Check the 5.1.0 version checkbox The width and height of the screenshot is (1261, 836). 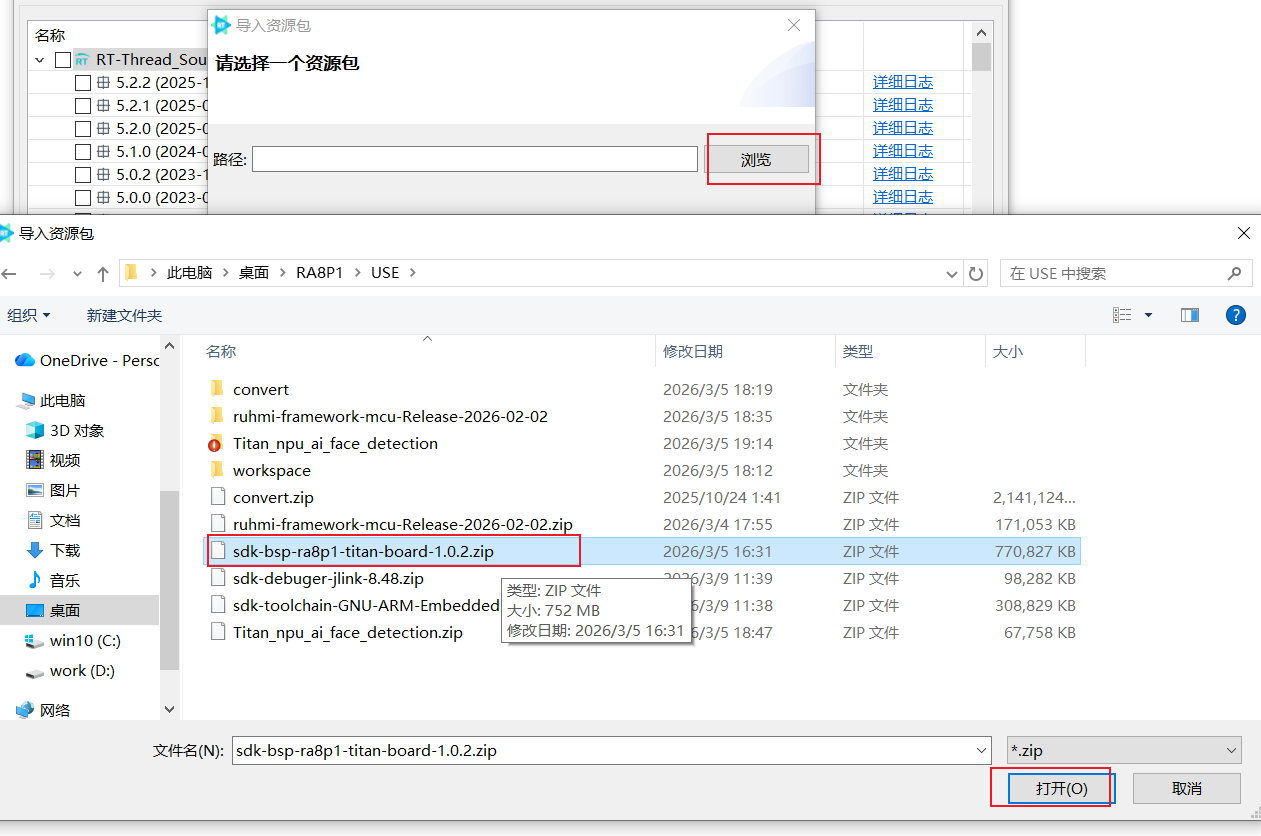click(x=83, y=152)
